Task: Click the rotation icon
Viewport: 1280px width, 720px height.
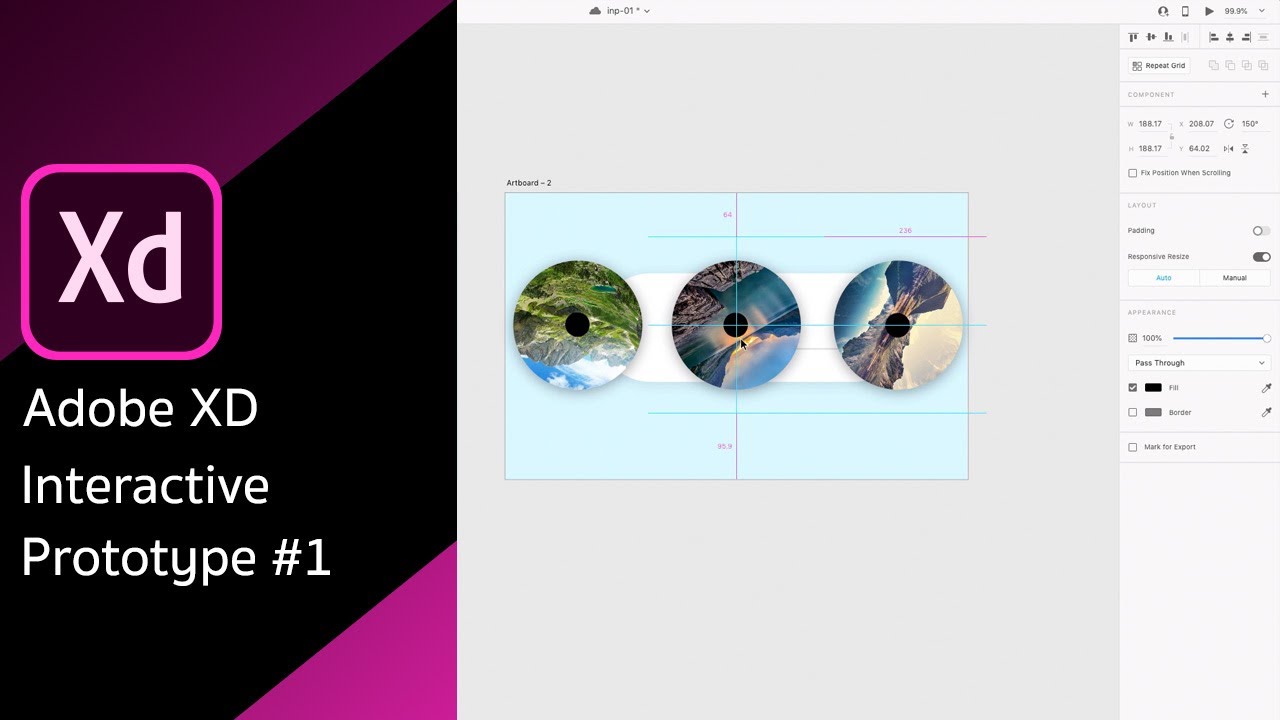Action: click(1229, 124)
